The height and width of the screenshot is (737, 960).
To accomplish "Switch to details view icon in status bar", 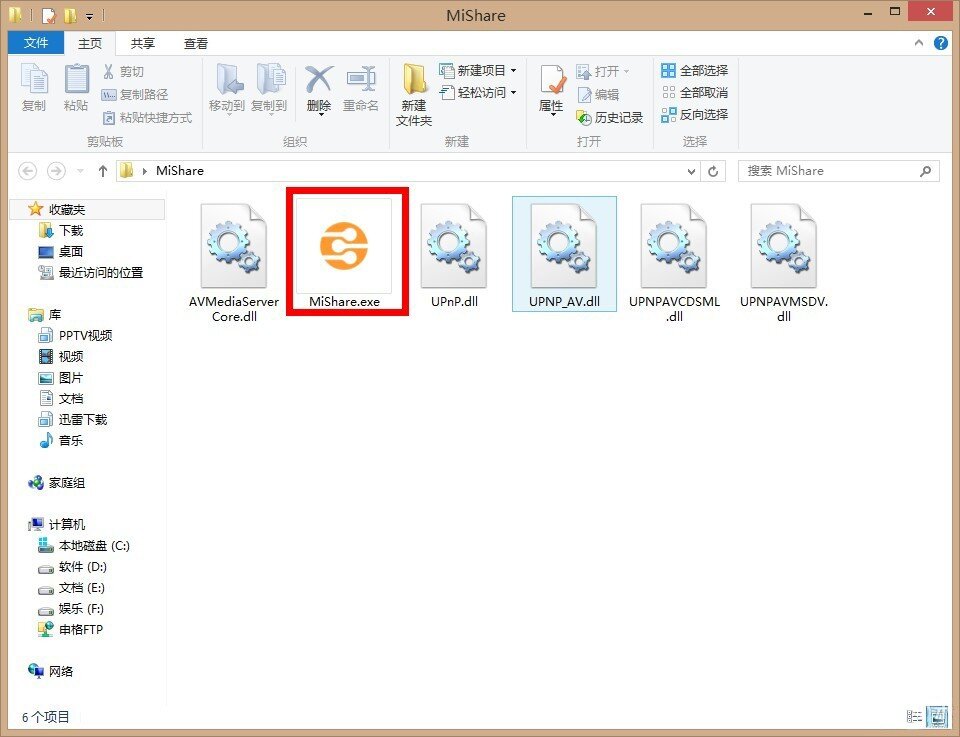I will point(914,716).
